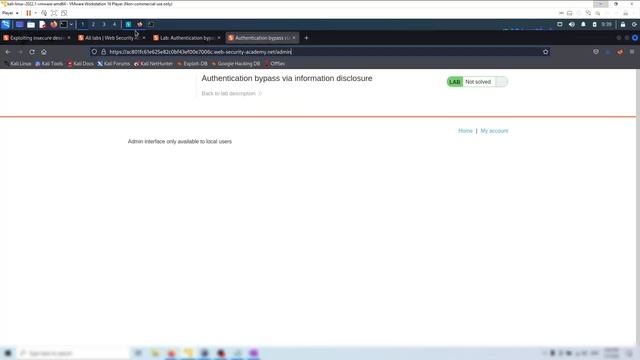The height and width of the screenshot is (360, 640).
Task: Launch Firefox from the Kali panel
Action: pyautogui.click(x=53, y=24)
